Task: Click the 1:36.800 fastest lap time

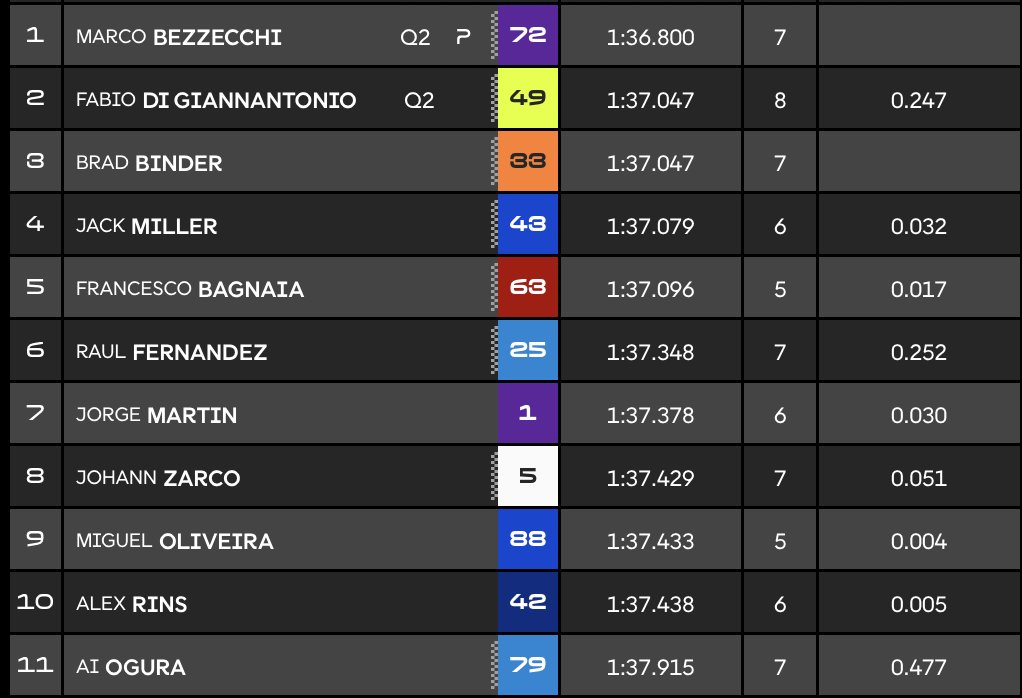Action: click(650, 38)
